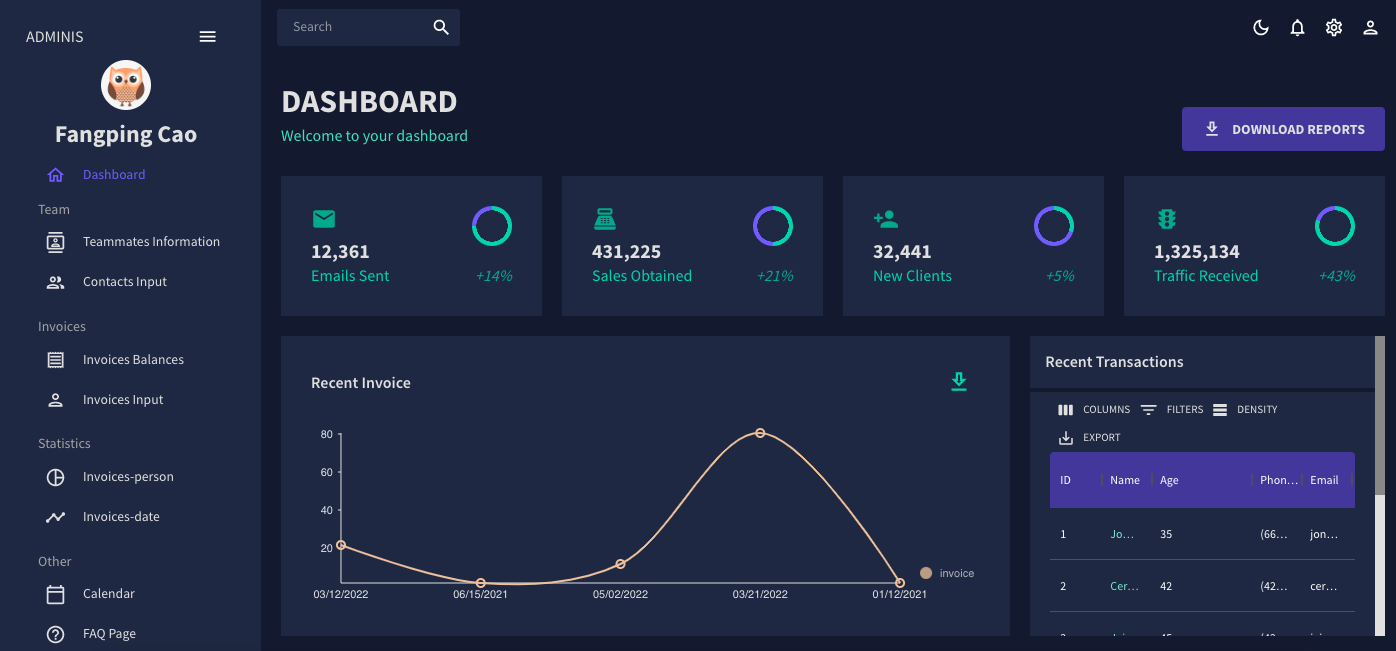
Task: Click Invoices Balances receipt icon
Action: point(56,360)
